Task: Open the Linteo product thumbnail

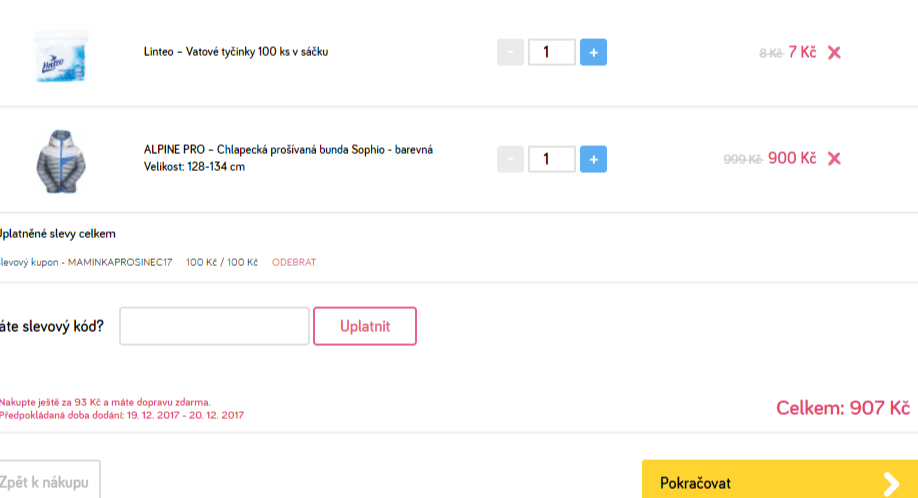Action: 61,56
